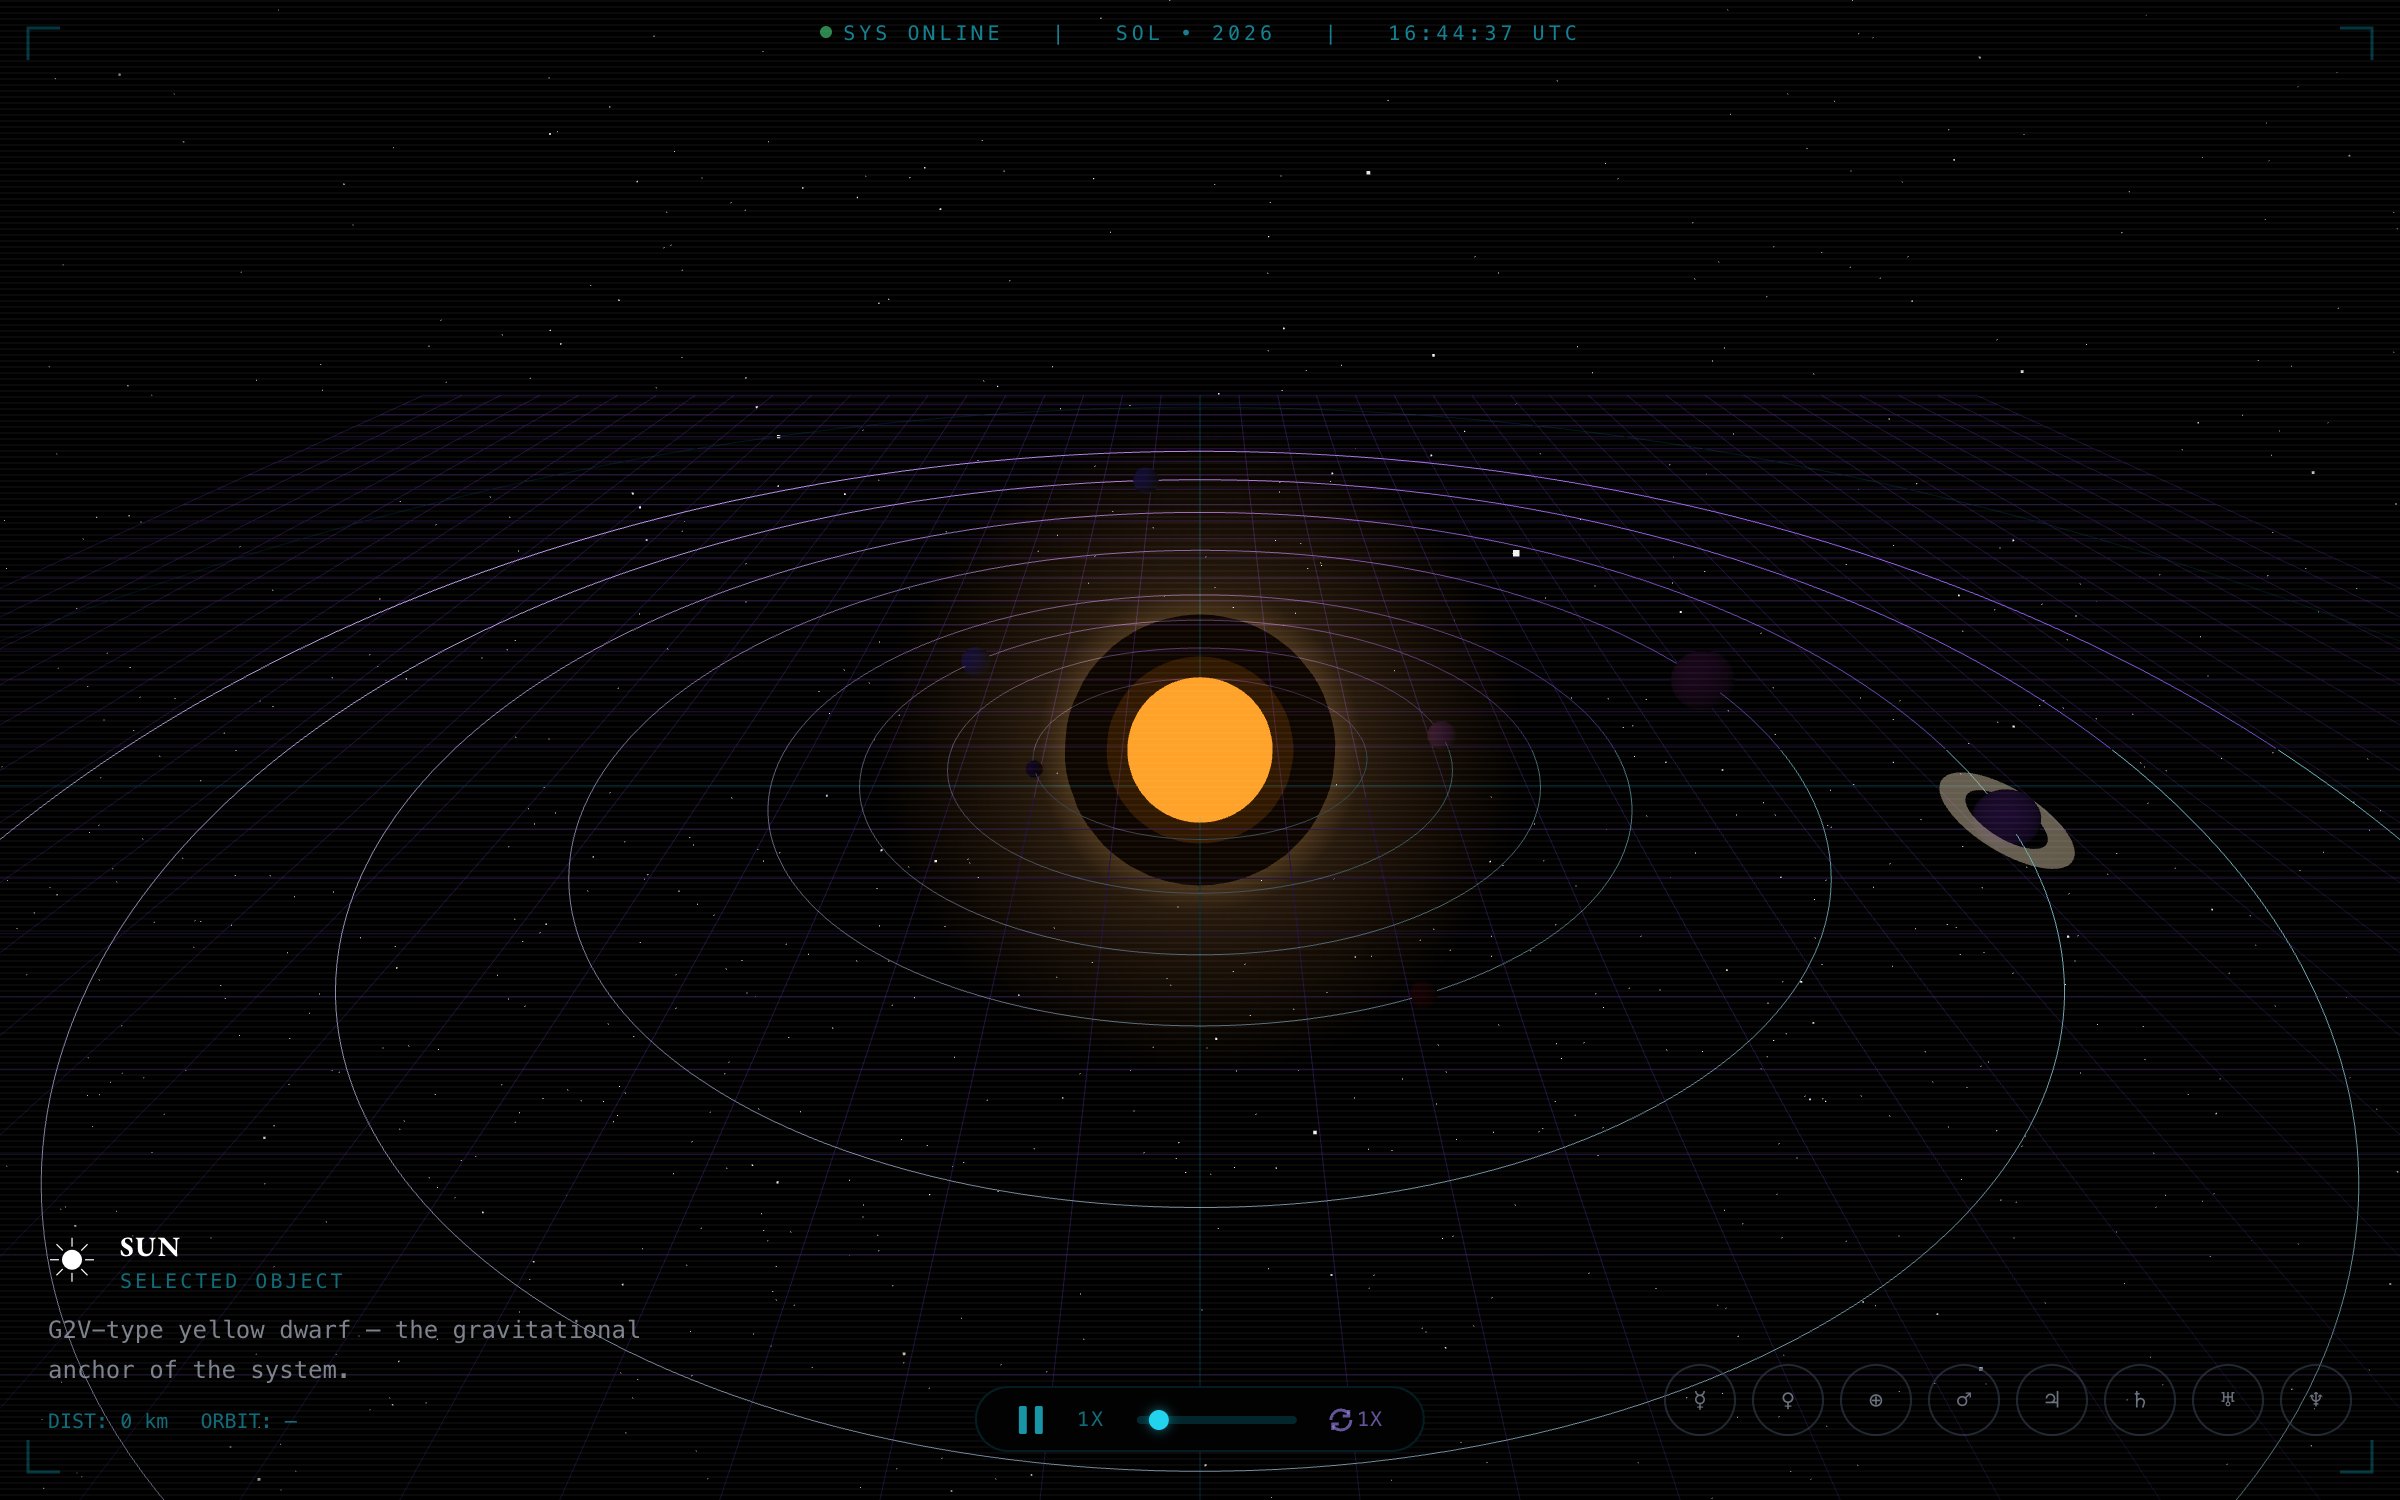Select the Mercury symbol button

1699,1400
